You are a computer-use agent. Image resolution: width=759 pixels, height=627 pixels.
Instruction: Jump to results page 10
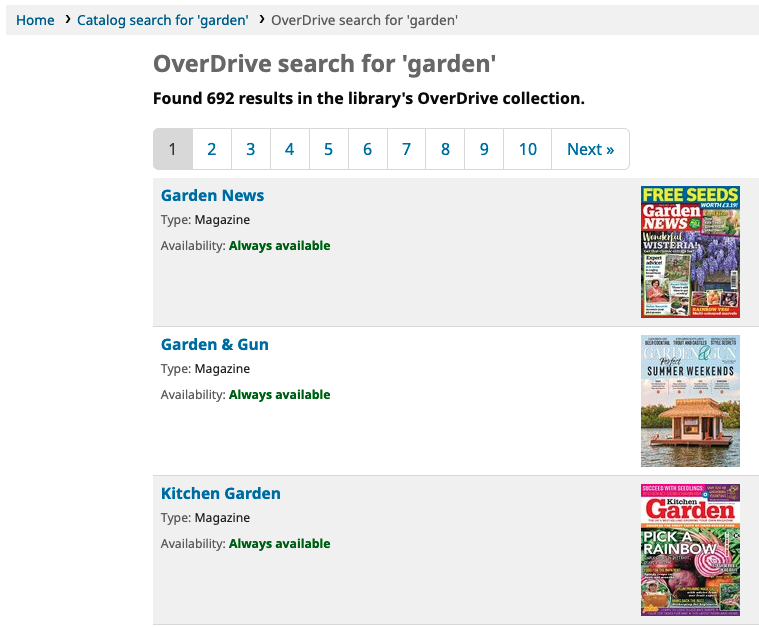pyautogui.click(x=528, y=149)
